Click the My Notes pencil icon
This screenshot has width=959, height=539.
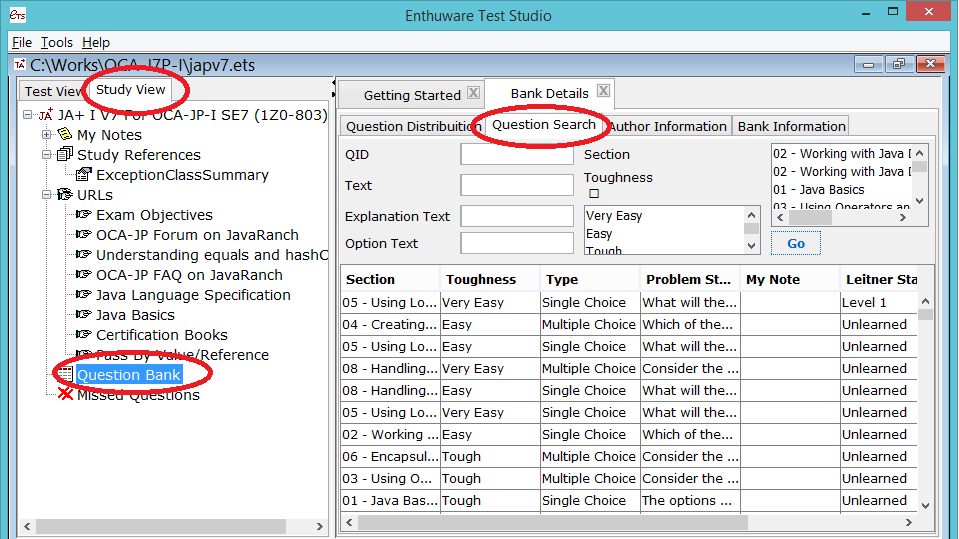pyautogui.click(x=64, y=134)
